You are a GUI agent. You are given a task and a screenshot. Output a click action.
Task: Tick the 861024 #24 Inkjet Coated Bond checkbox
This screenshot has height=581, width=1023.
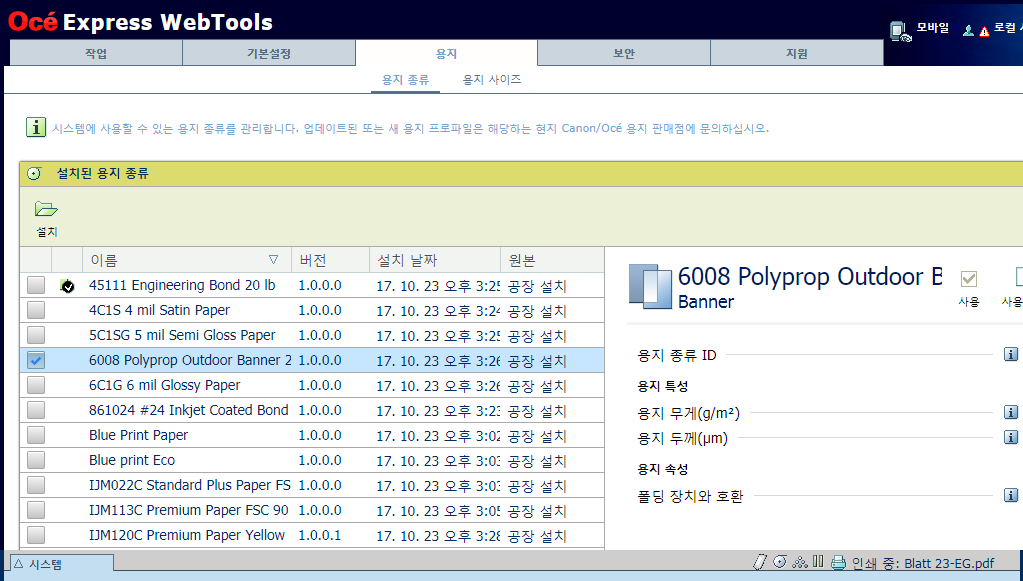pyautogui.click(x=36, y=410)
